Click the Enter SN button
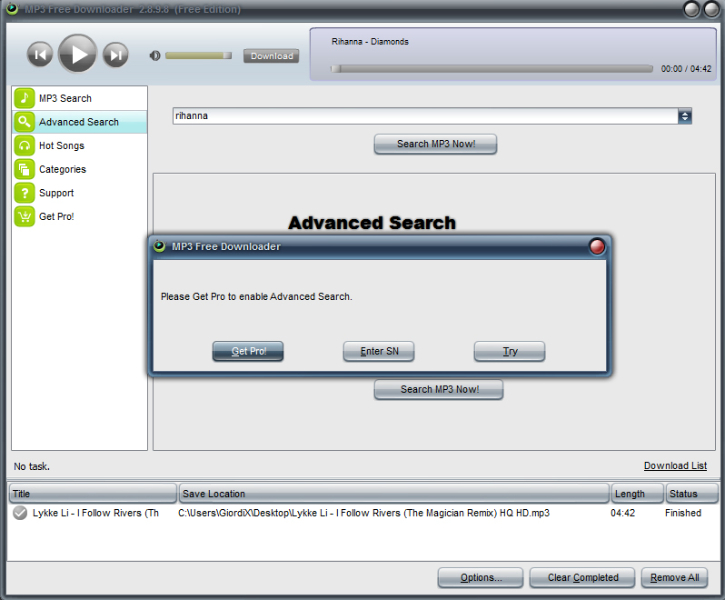The width and height of the screenshot is (725, 600). (379, 351)
